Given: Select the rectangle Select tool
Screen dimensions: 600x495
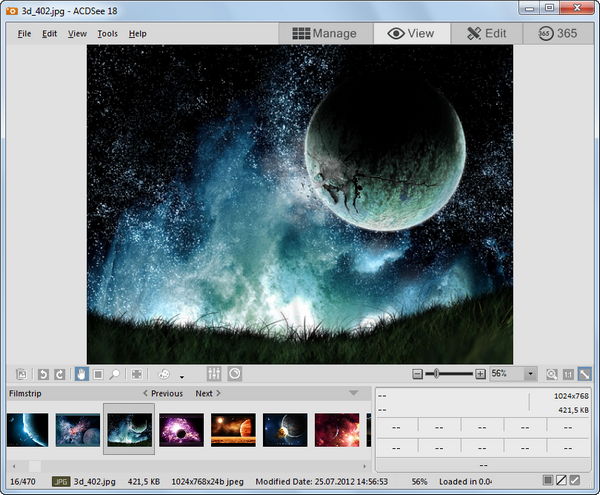Looking at the screenshot, I should pyautogui.click(x=98, y=374).
